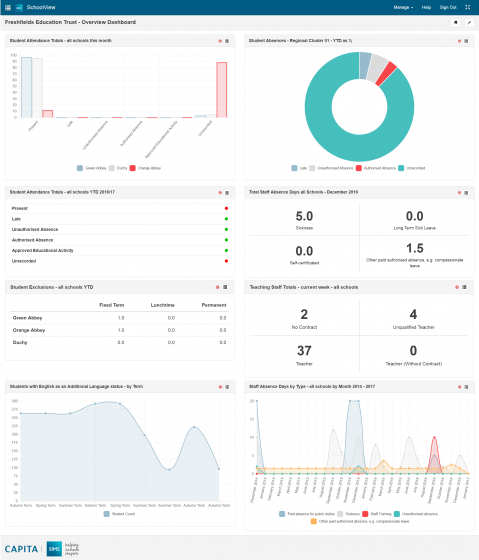Click the SIMS logo in the footer
Screen dimensions: 479x560
[54, 549]
